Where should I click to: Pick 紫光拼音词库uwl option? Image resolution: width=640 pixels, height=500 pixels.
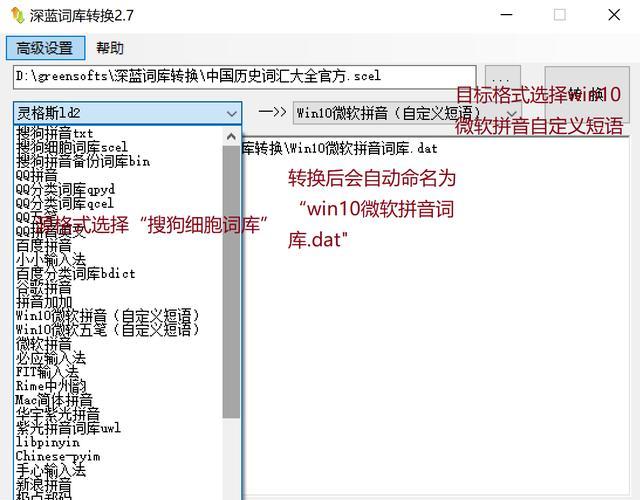pos(68,428)
